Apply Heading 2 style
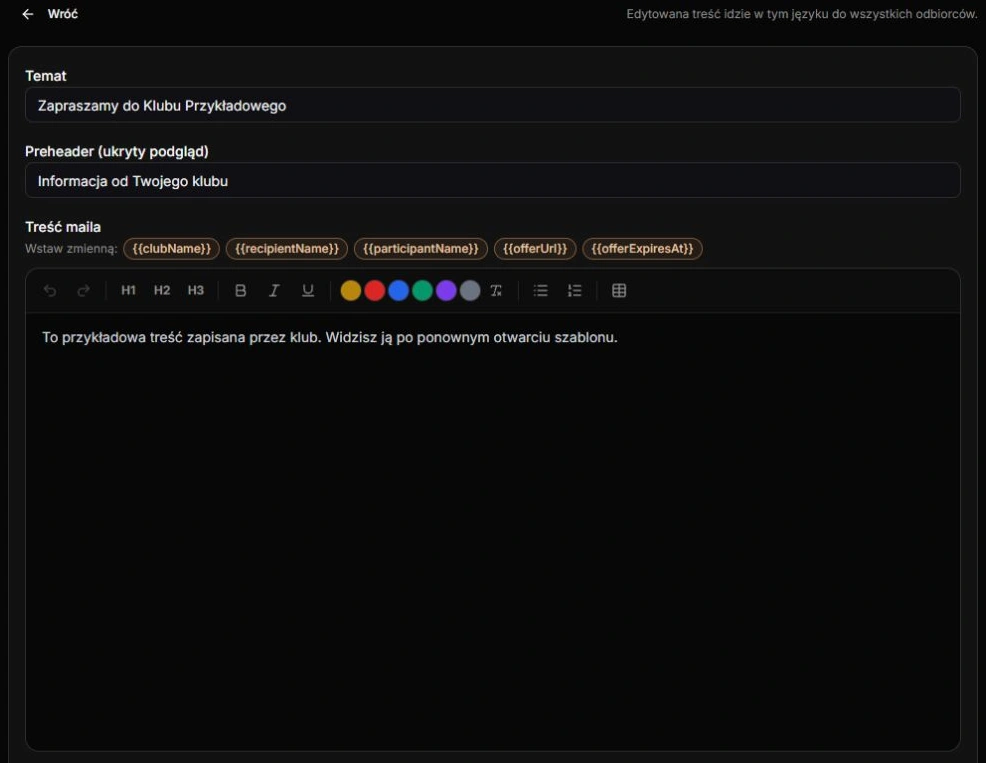 [x=162, y=291]
